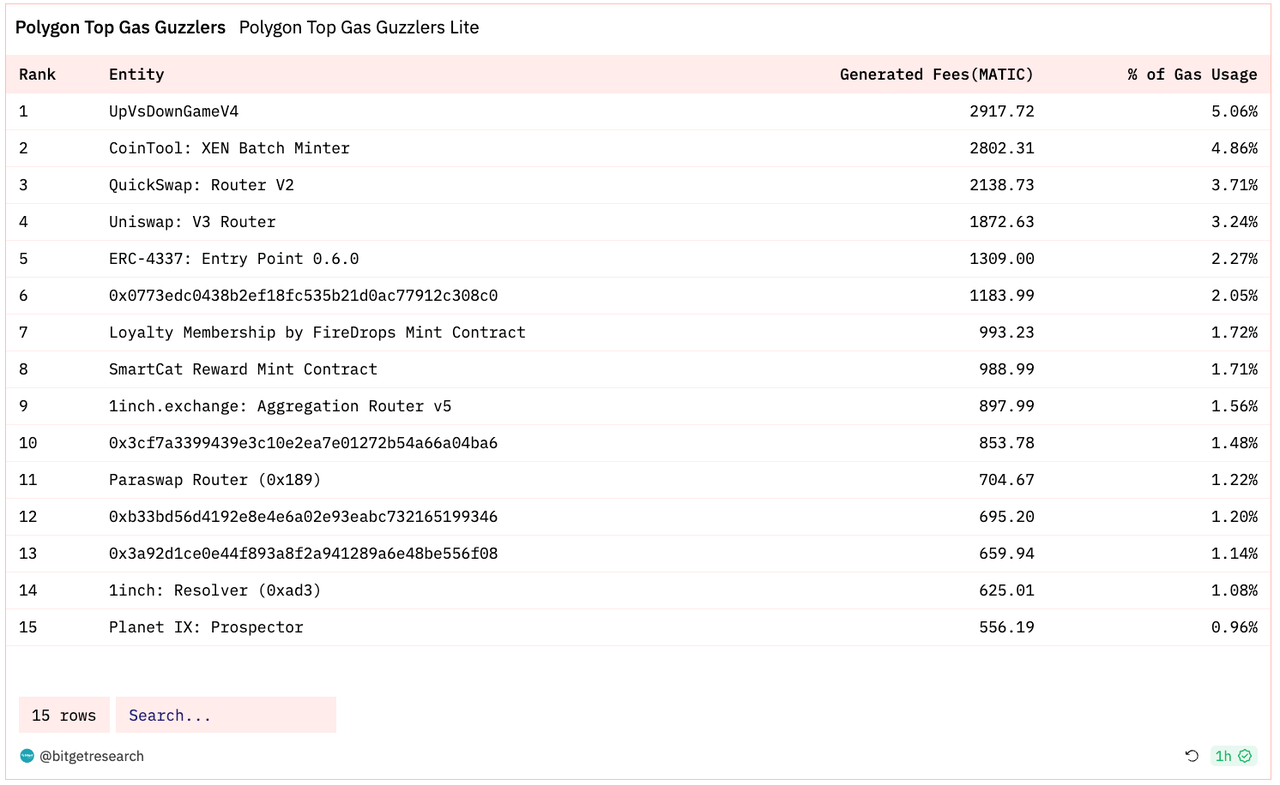
Task: Click the 556.19 generated fees value
Action: click(x=1007, y=628)
